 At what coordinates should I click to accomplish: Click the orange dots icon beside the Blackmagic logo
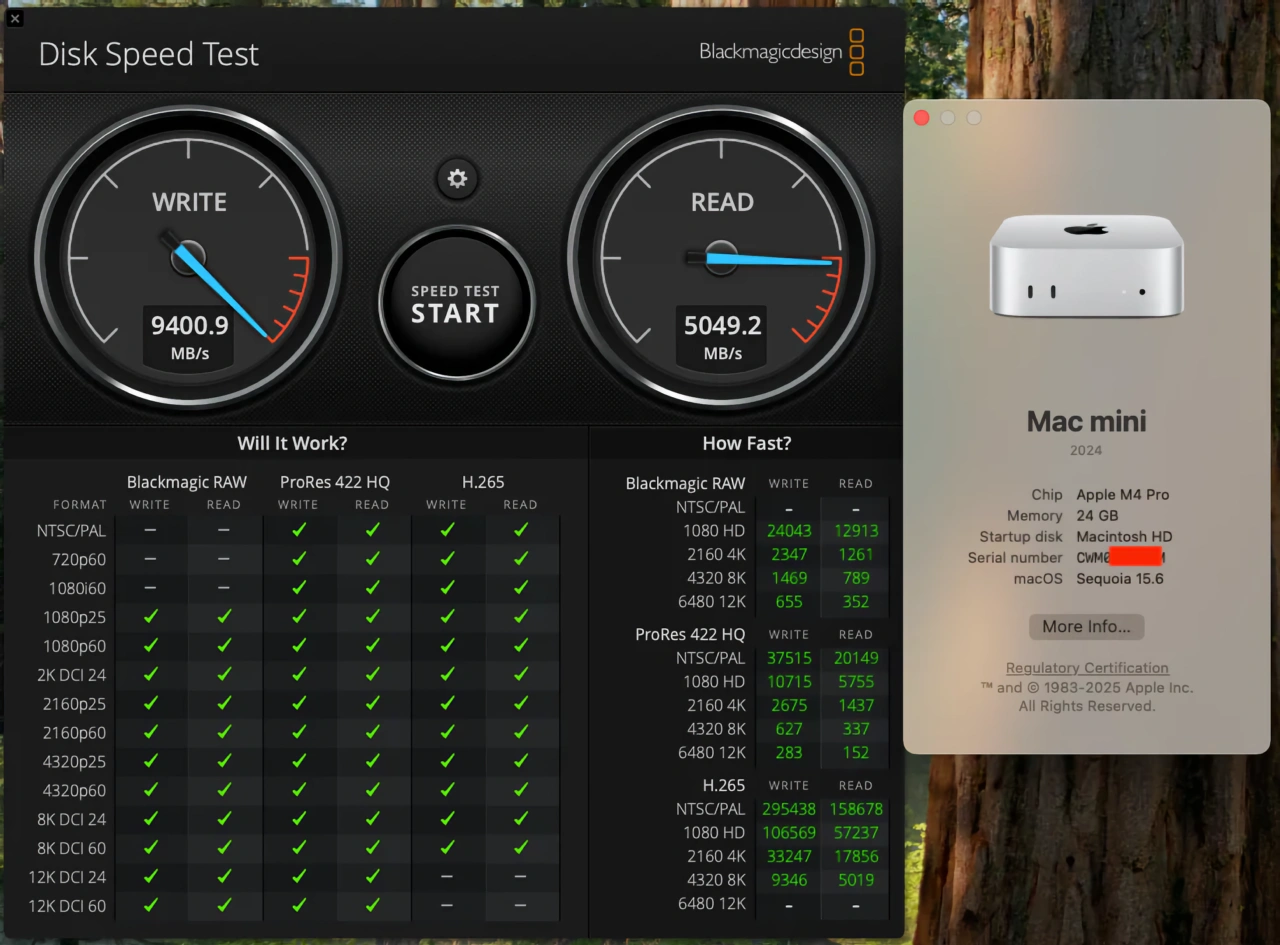pos(856,52)
